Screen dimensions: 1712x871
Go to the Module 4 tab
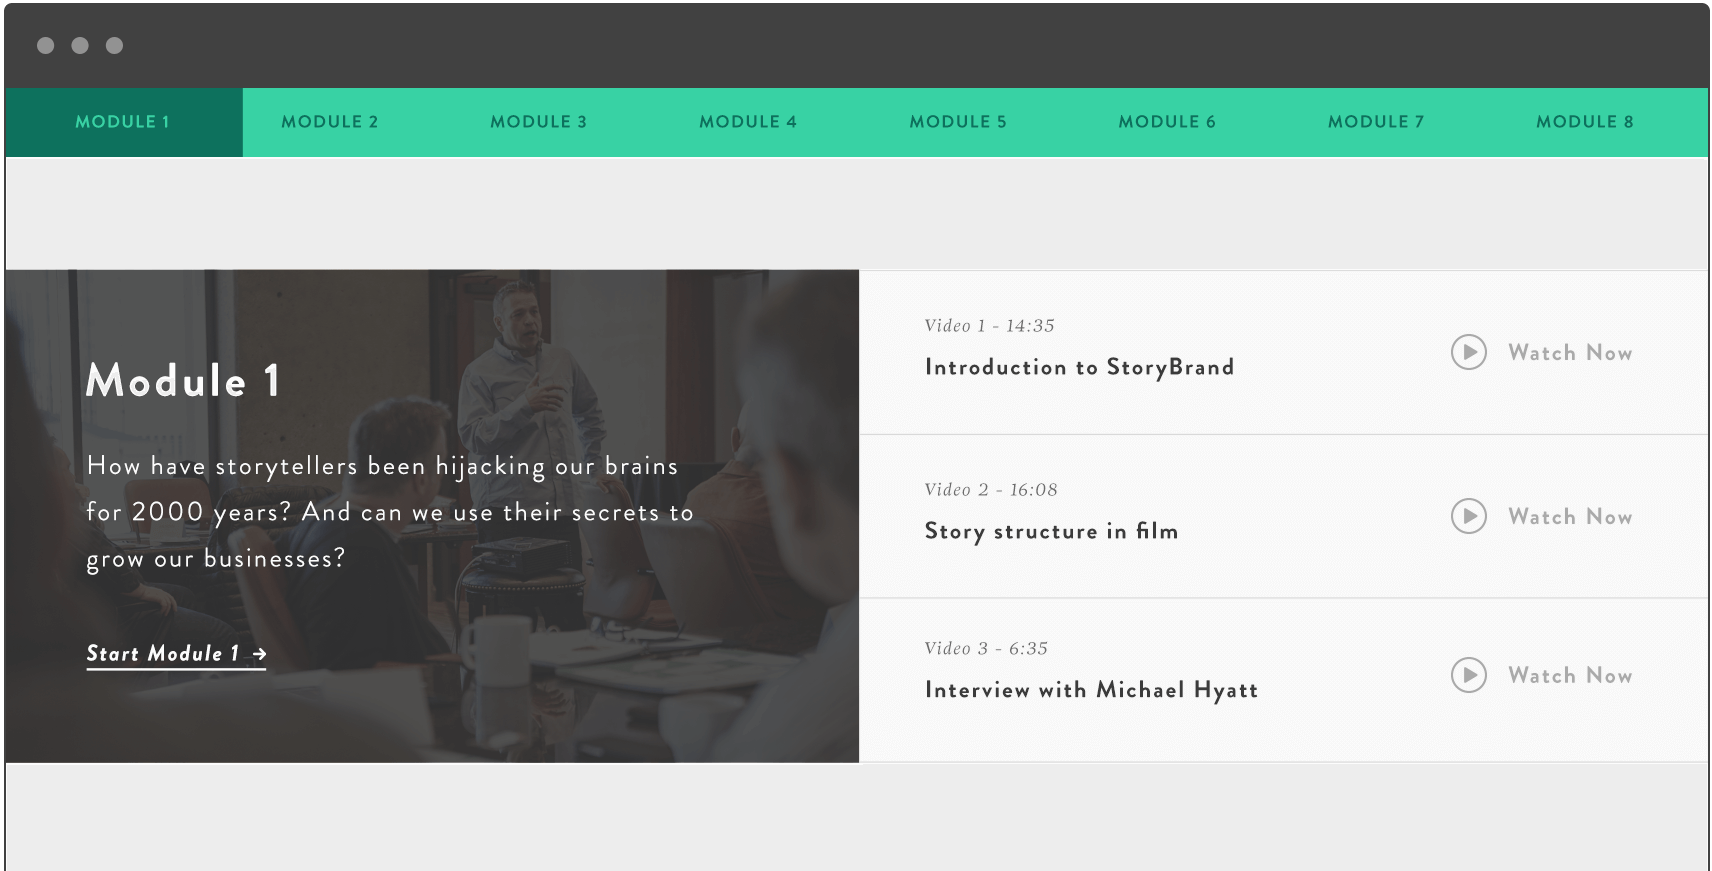(x=748, y=122)
